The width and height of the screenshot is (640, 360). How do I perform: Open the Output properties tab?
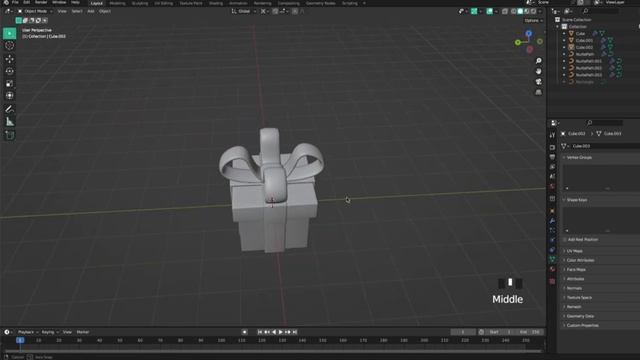[x=552, y=157]
